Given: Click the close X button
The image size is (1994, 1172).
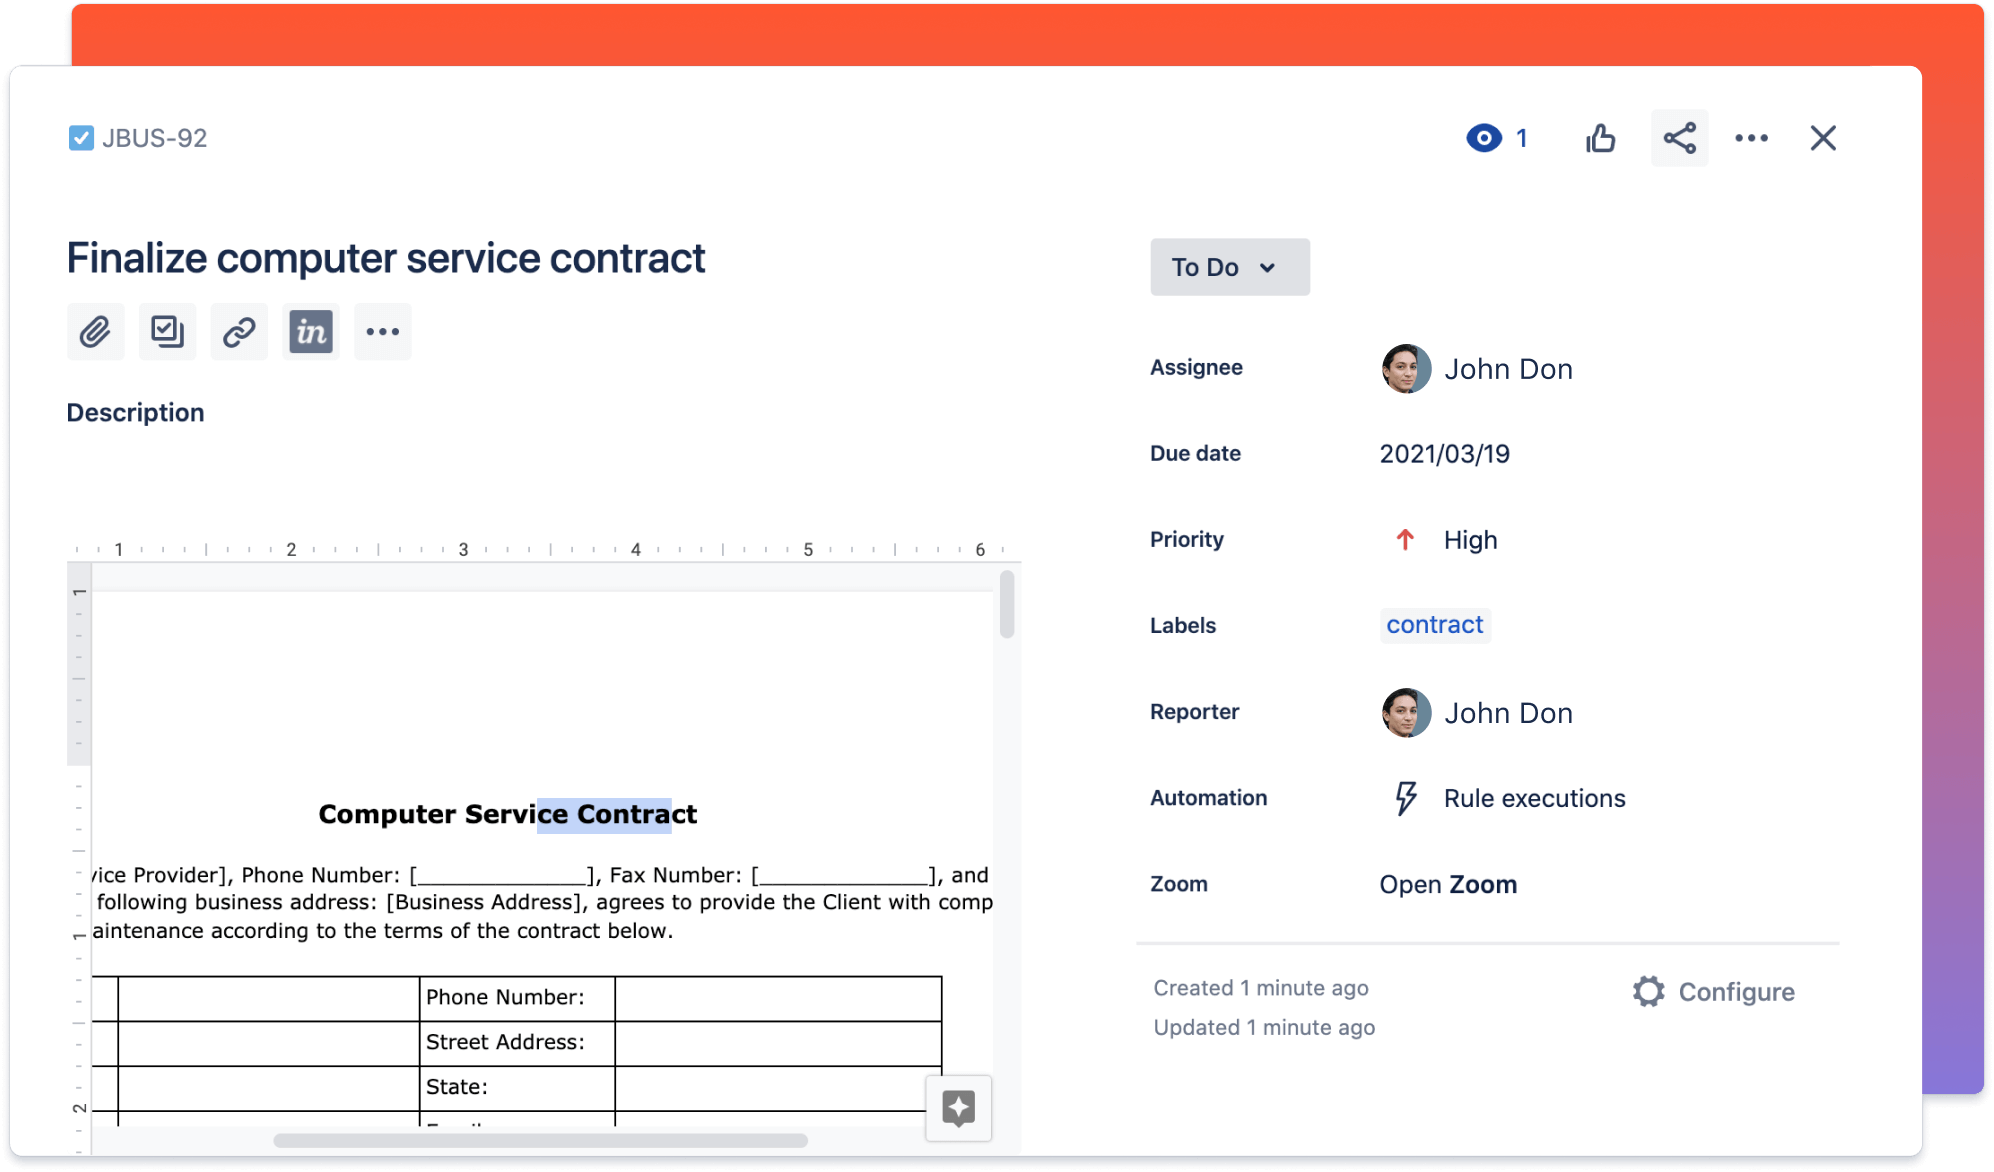Looking at the screenshot, I should [x=1824, y=137].
